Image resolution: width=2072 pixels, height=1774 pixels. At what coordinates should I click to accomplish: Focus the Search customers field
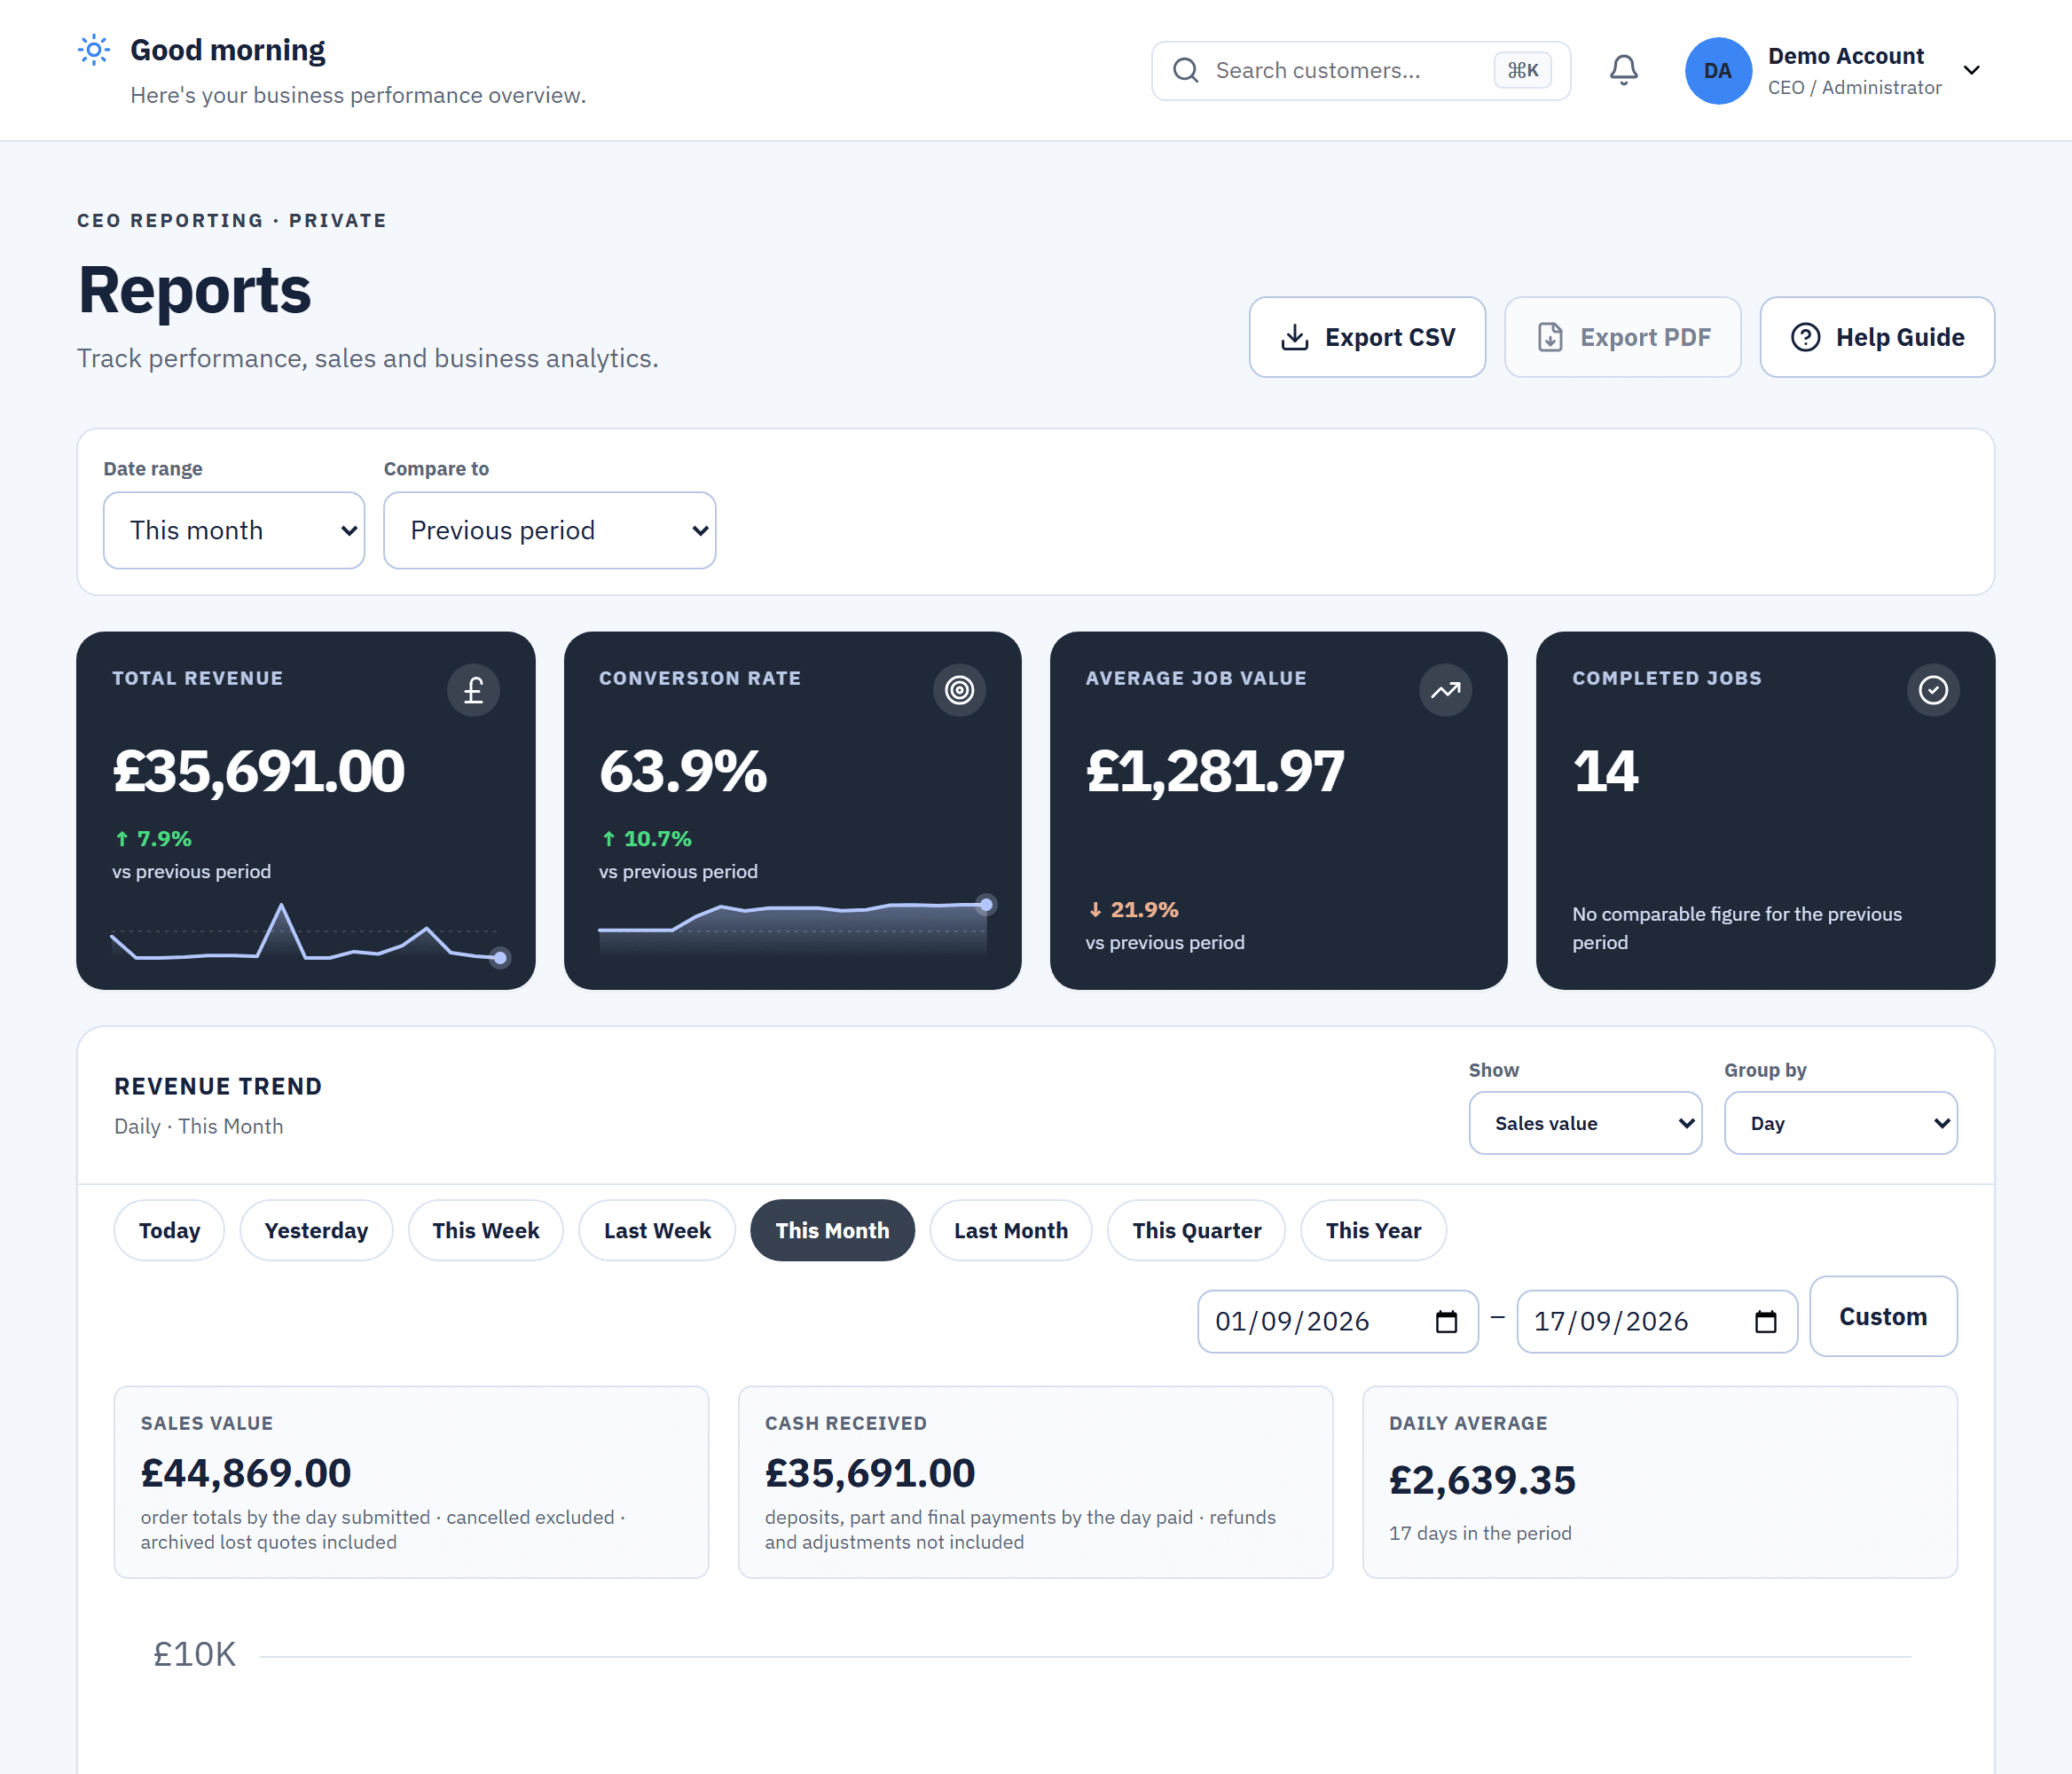1361,70
